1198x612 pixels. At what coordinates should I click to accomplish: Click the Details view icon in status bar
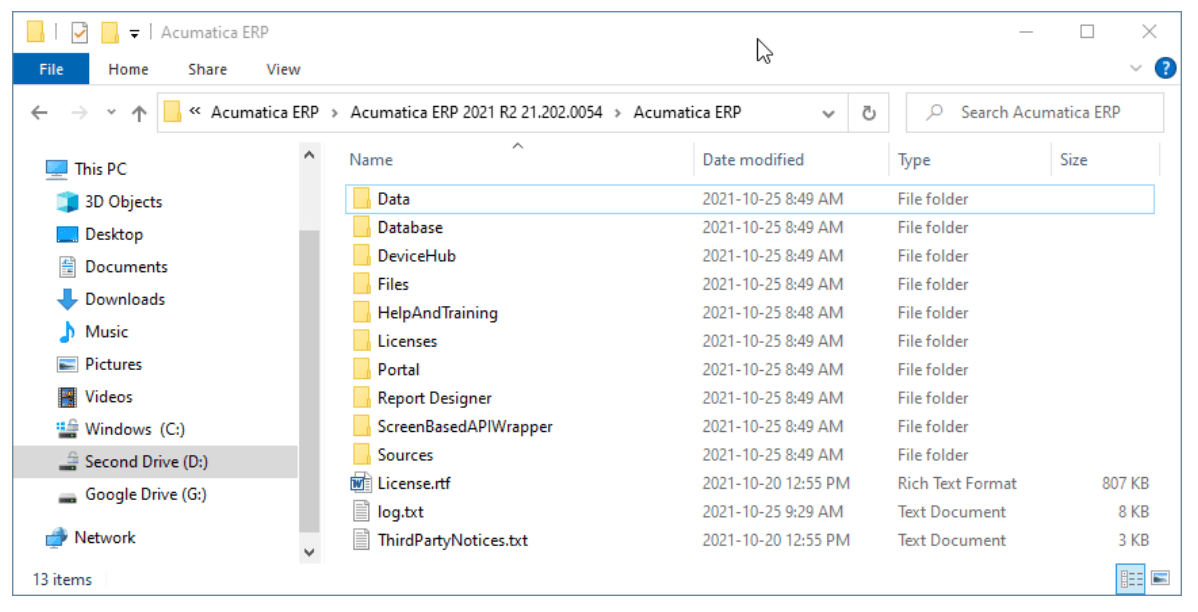click(1131, 579)
